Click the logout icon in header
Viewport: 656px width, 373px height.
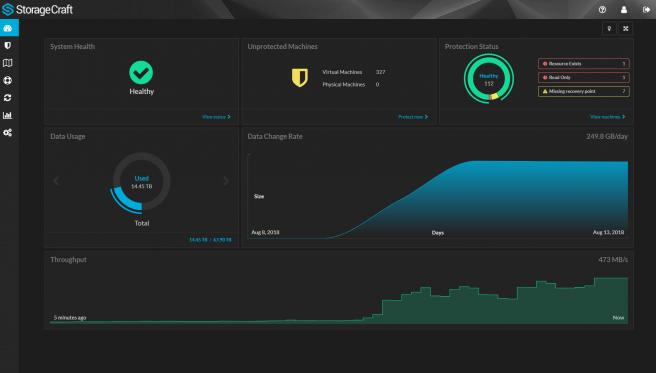[646, 10]
